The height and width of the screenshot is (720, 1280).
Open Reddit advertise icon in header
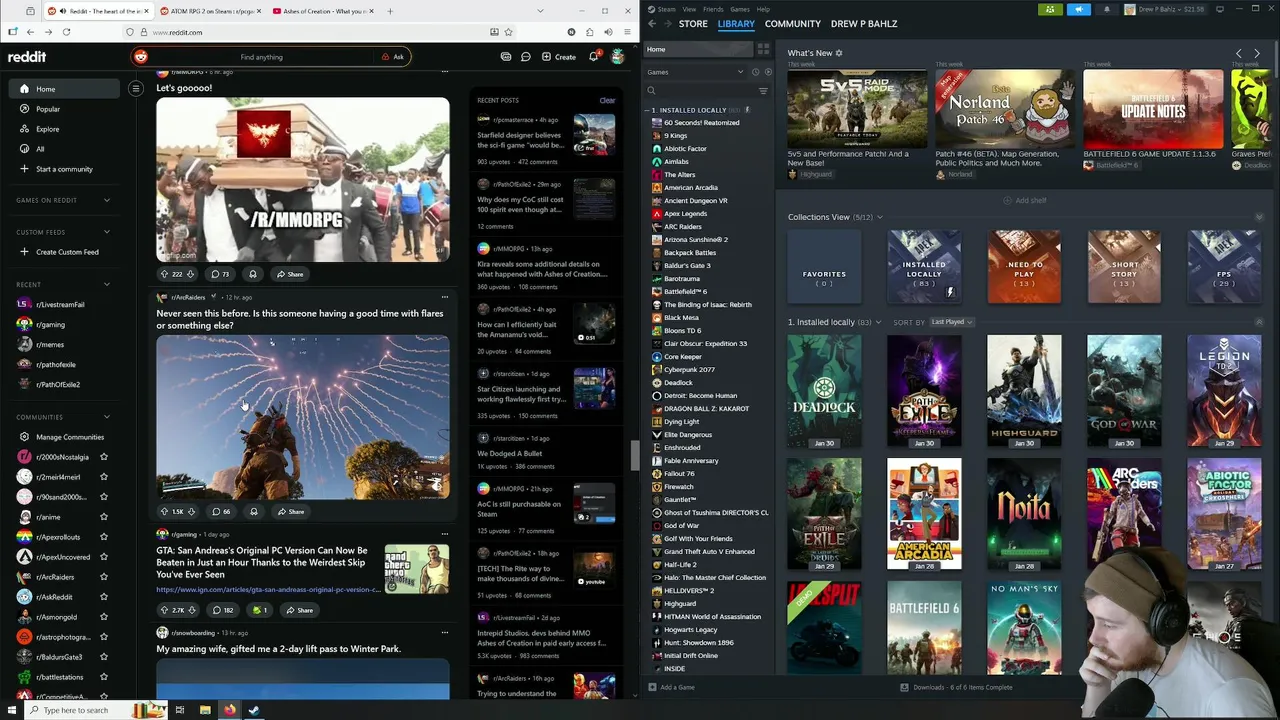pyautogui.click(x=505, y=57)
